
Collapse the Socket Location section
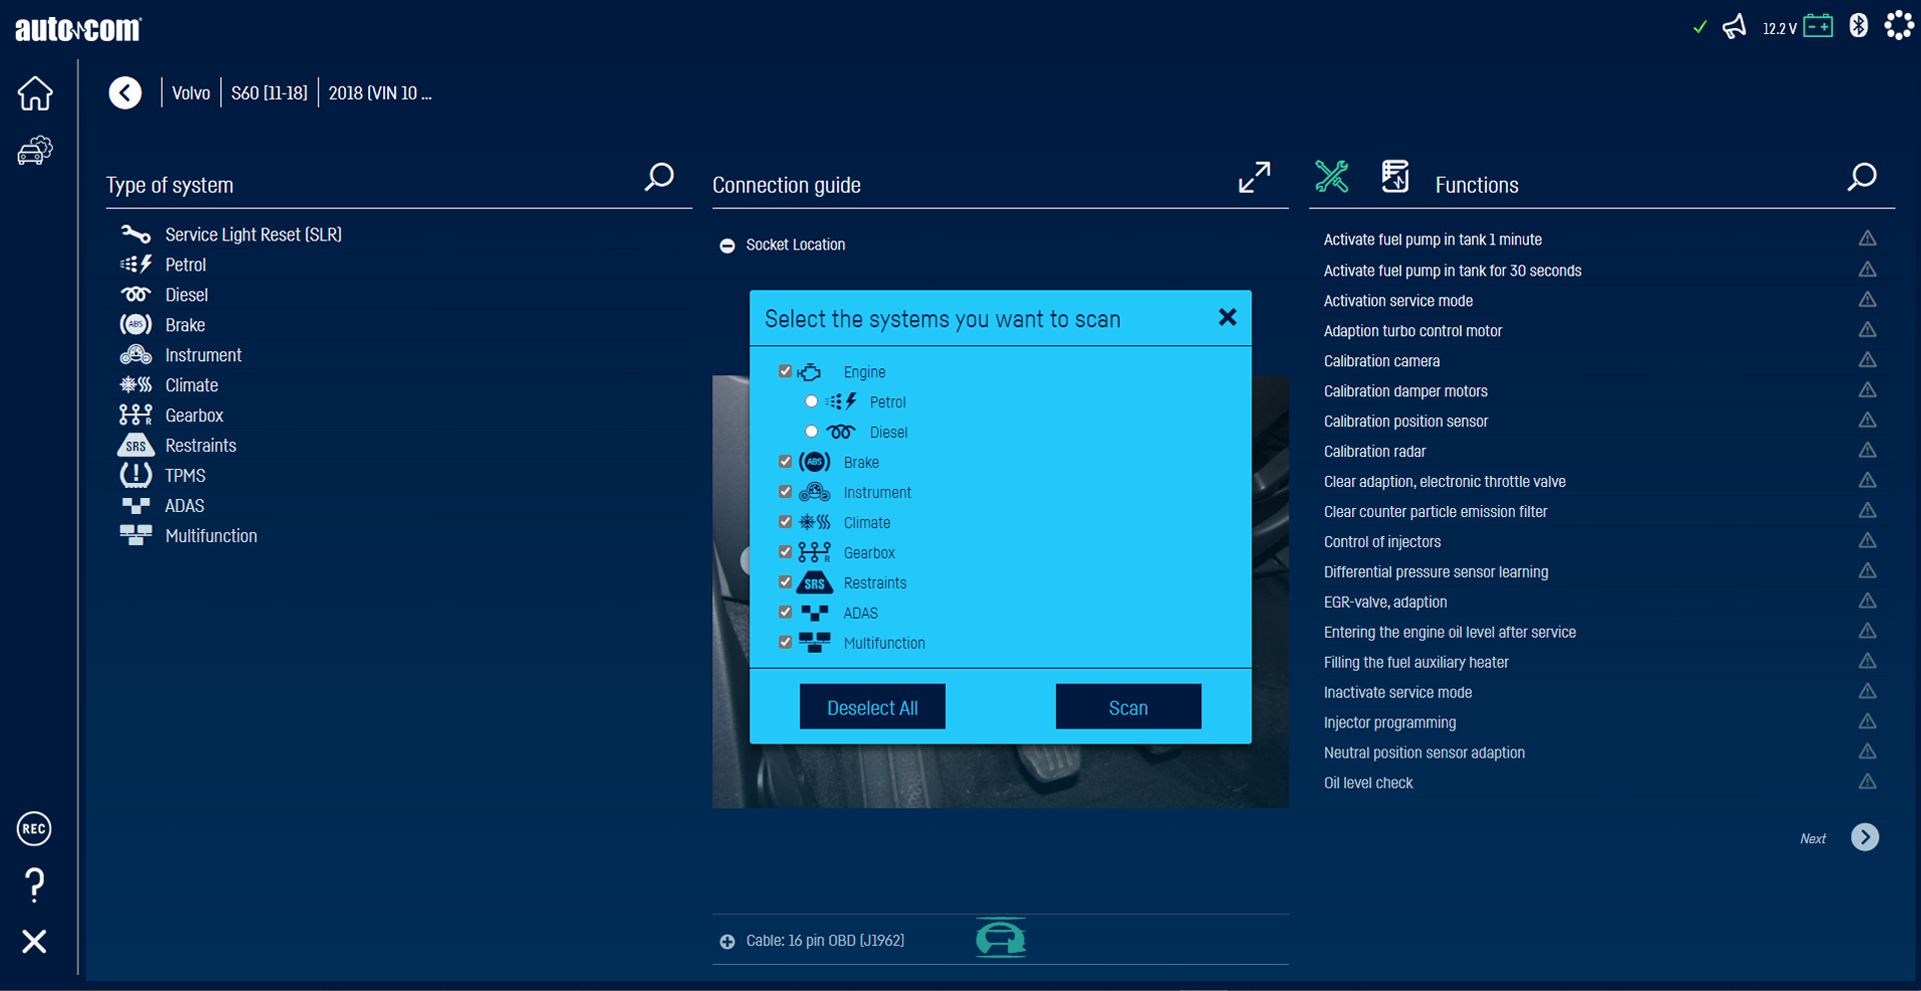tap(727, 246)
